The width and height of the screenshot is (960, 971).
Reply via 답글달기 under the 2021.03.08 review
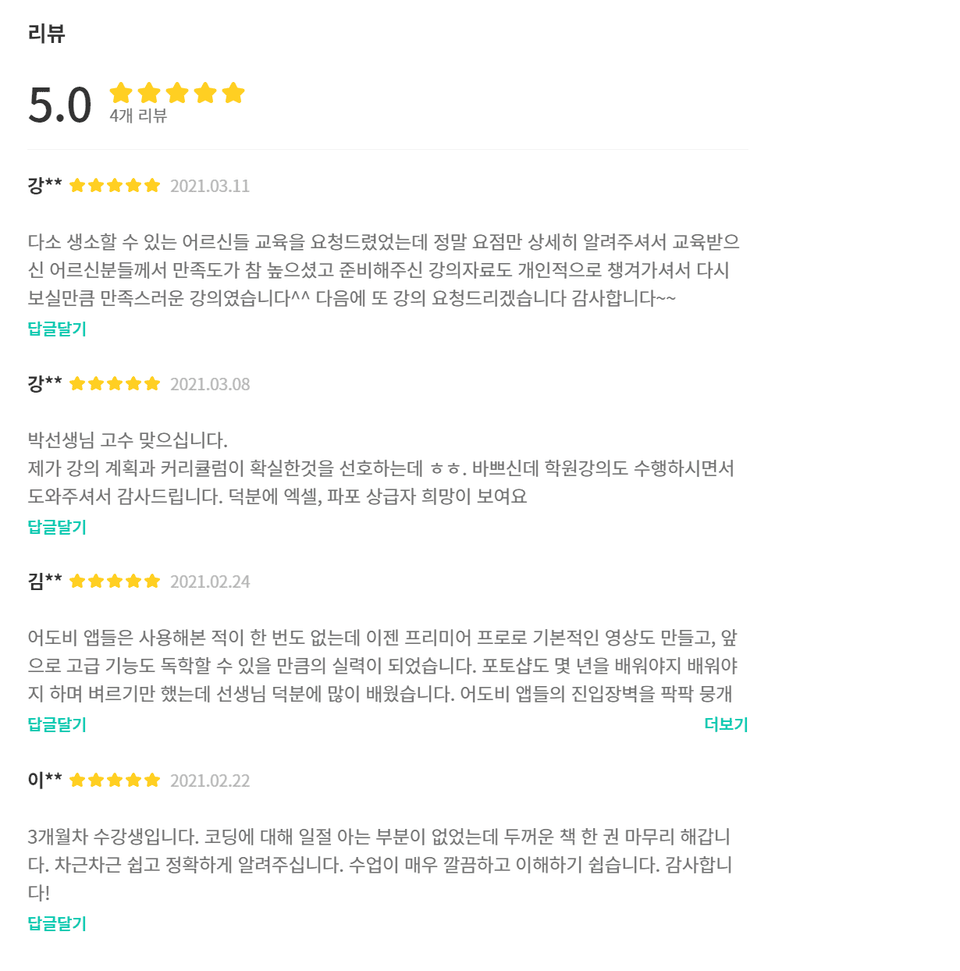coord(57,527)
